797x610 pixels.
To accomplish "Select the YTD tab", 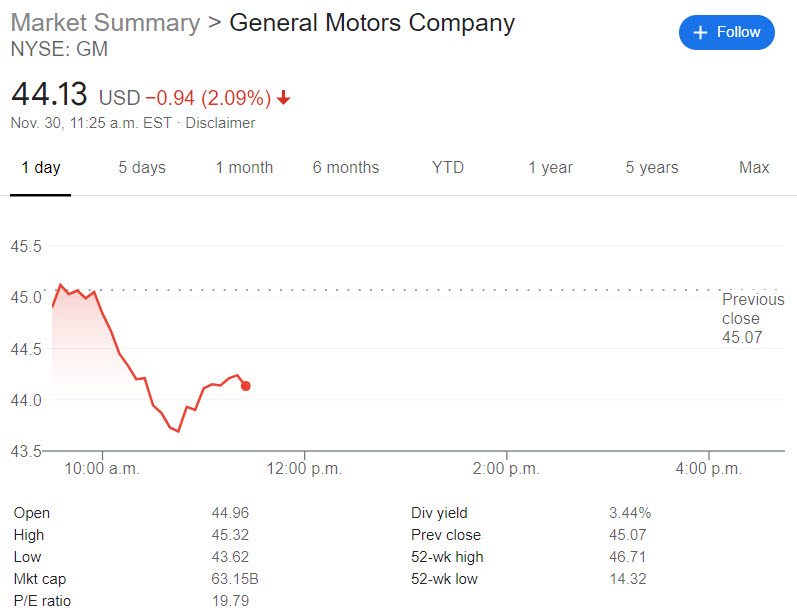I will point(448,168).
